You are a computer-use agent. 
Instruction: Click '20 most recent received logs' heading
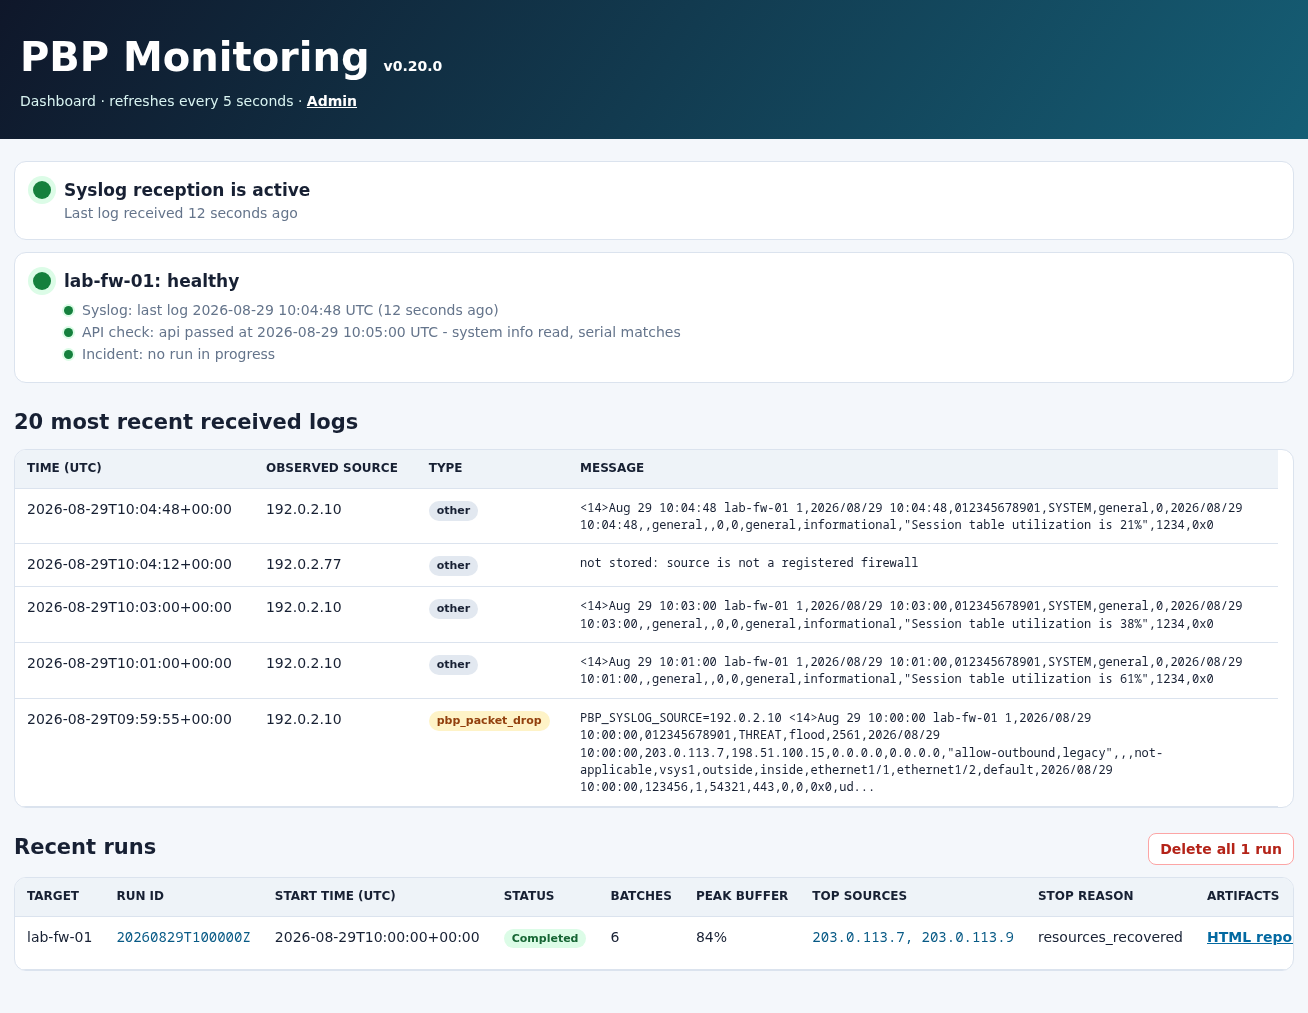point(186,422)
